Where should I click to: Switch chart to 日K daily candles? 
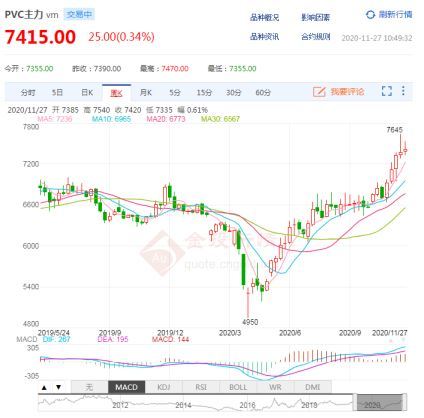tap(87, 92)
